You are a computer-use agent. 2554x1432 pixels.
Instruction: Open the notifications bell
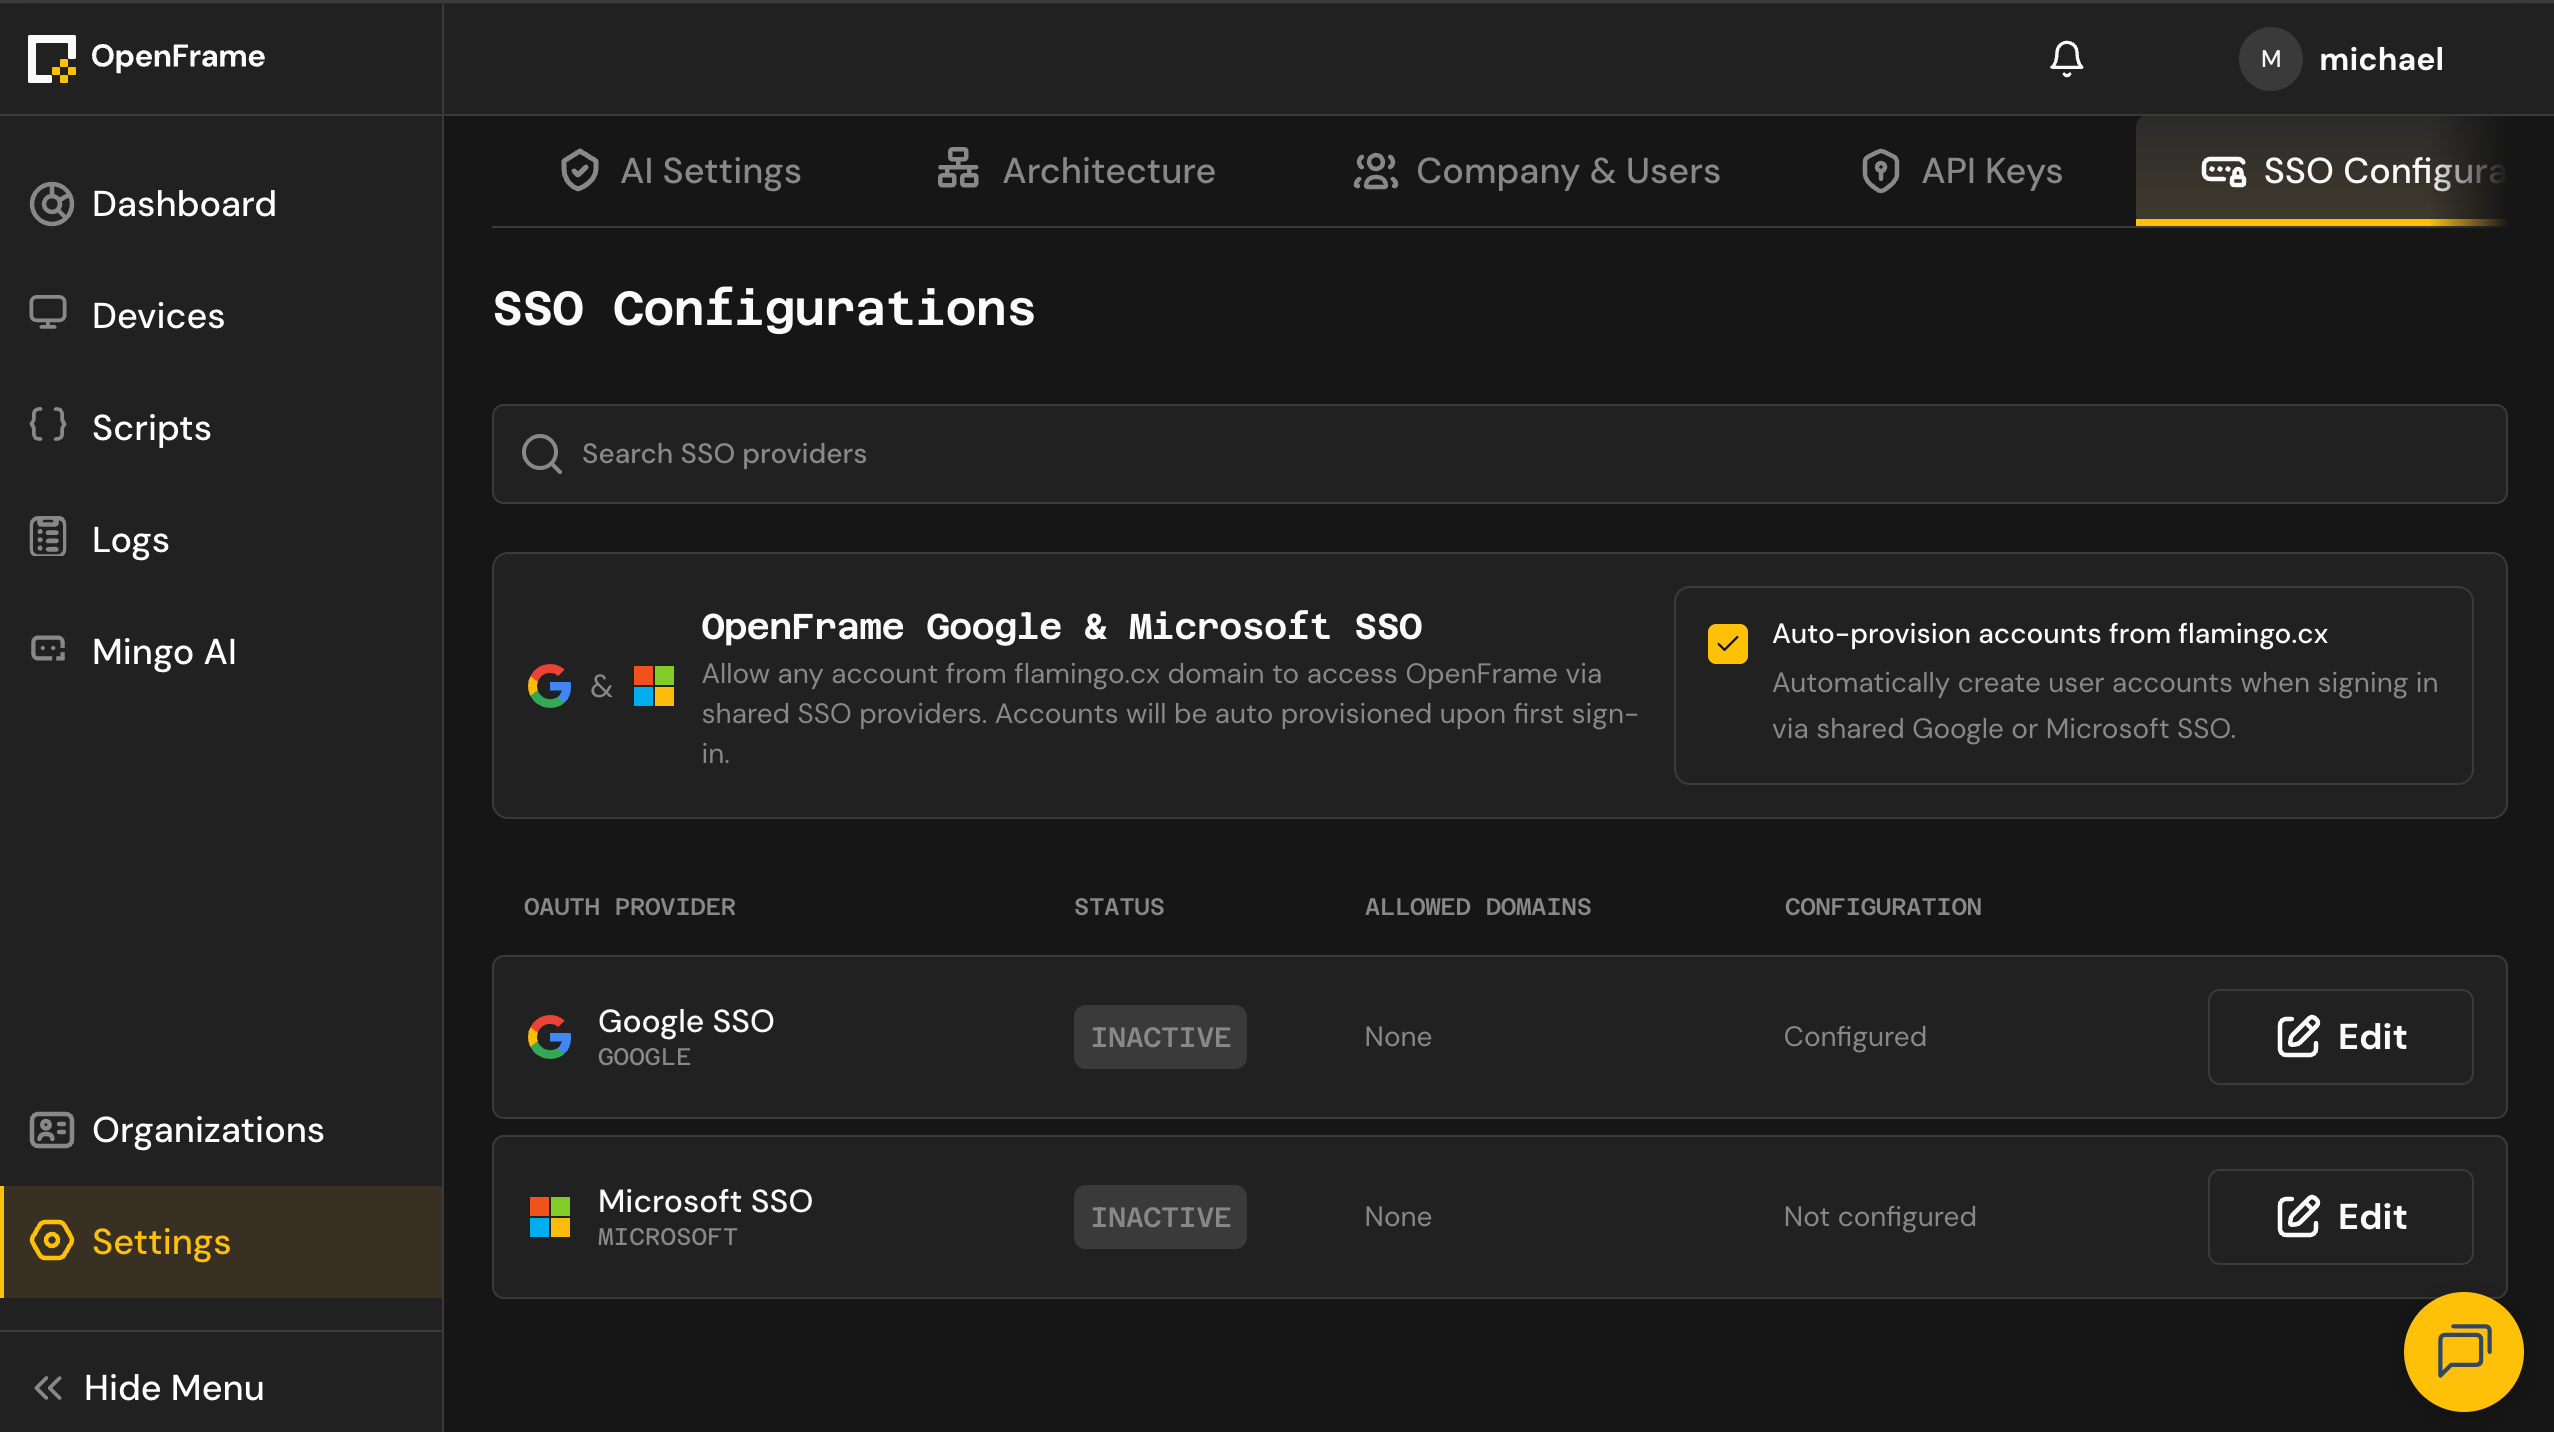point(2066,59)
